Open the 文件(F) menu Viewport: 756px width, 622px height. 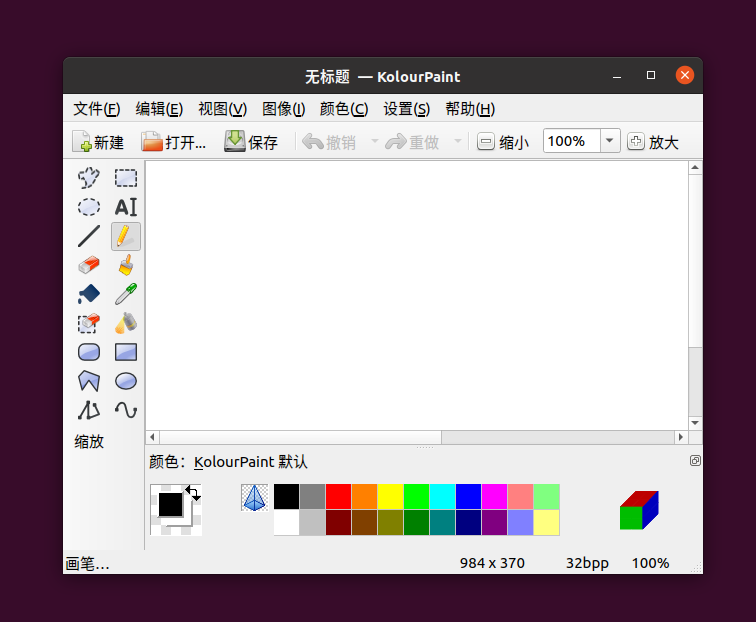click(x=96, y=108)
